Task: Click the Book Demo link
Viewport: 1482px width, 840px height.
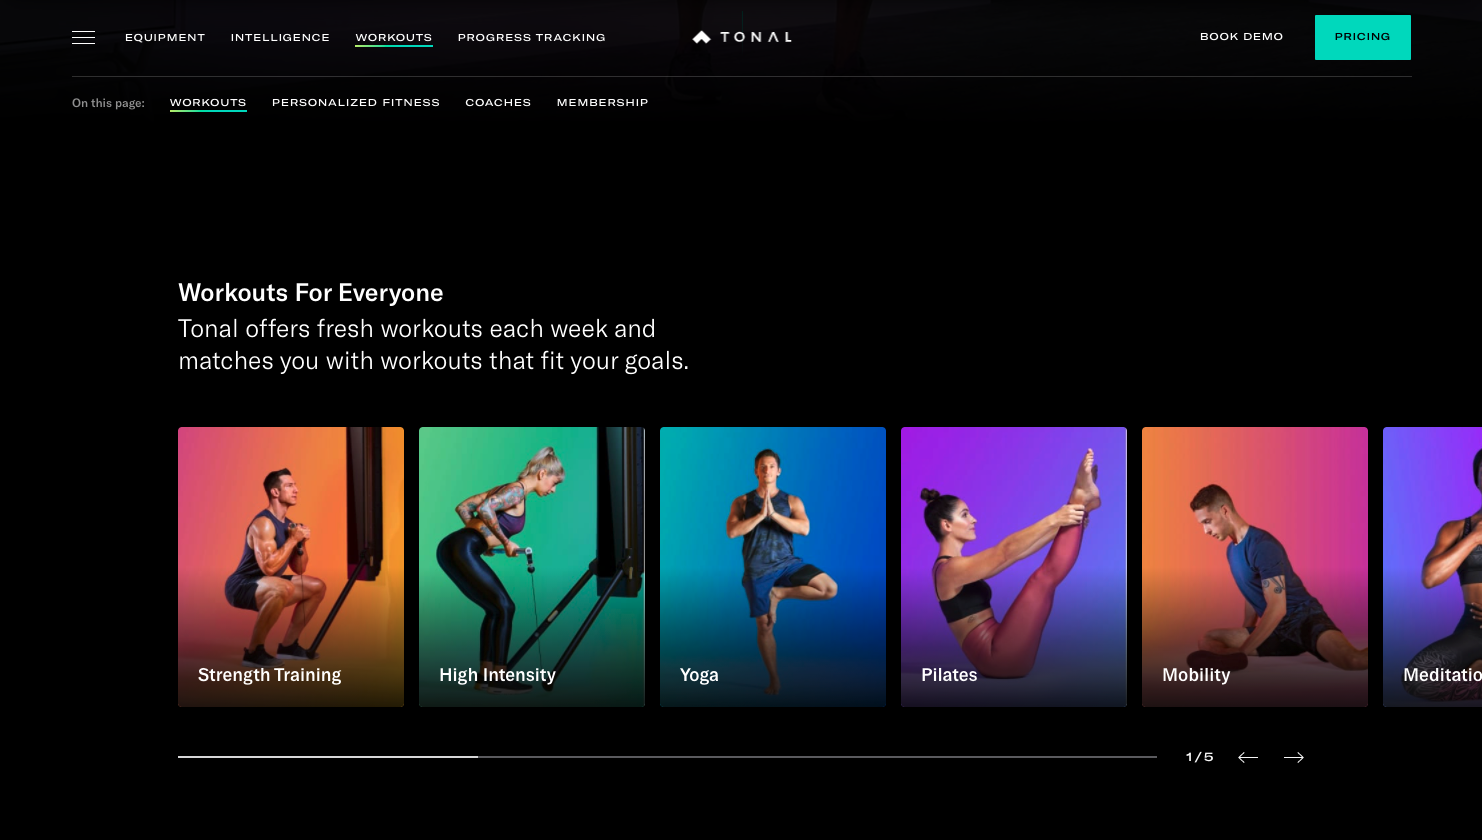Action: tap(1241, 36)
